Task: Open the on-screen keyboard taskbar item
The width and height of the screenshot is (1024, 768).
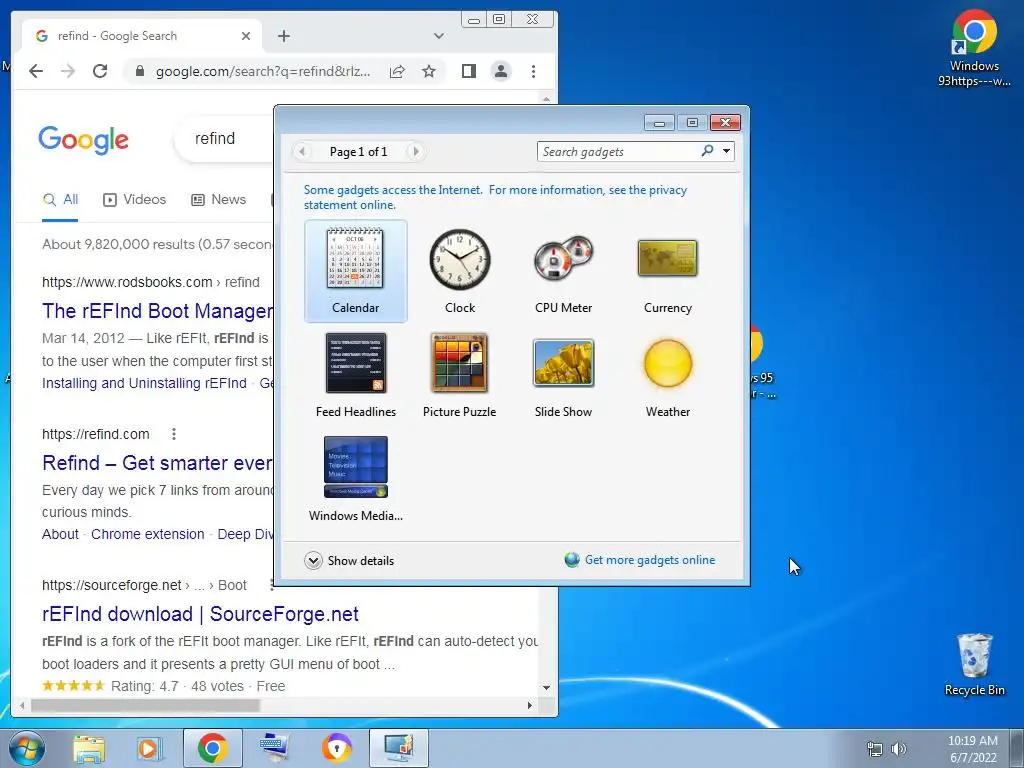Action: 274,748
